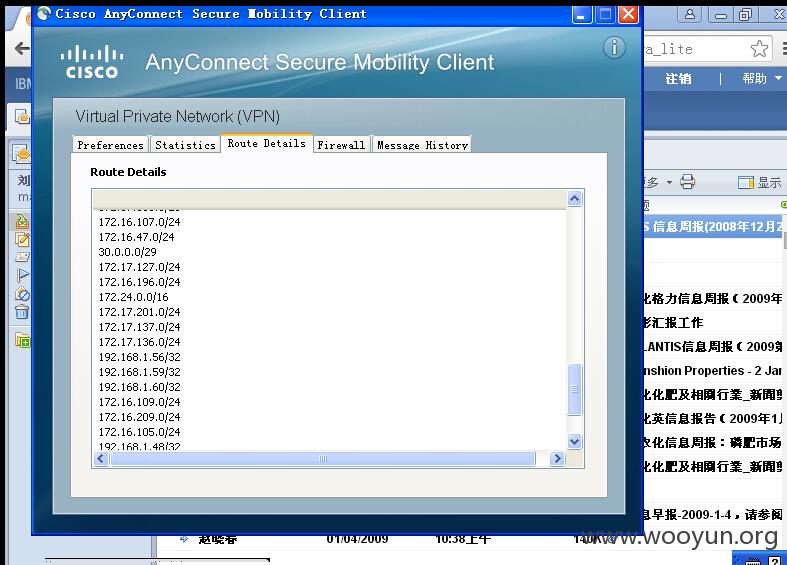The width and height of the screenshot is (787, 565).
Task: Open the email about nshion Properties - 2 Jan
Action: pos(713,371)
